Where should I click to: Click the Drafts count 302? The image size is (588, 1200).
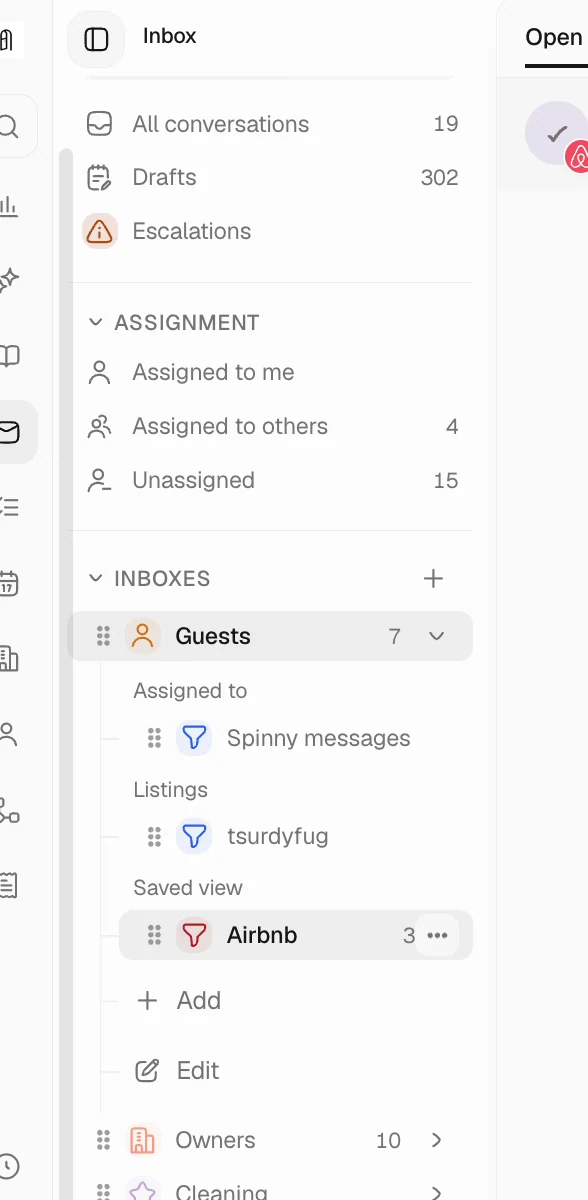tap(439, 177)
